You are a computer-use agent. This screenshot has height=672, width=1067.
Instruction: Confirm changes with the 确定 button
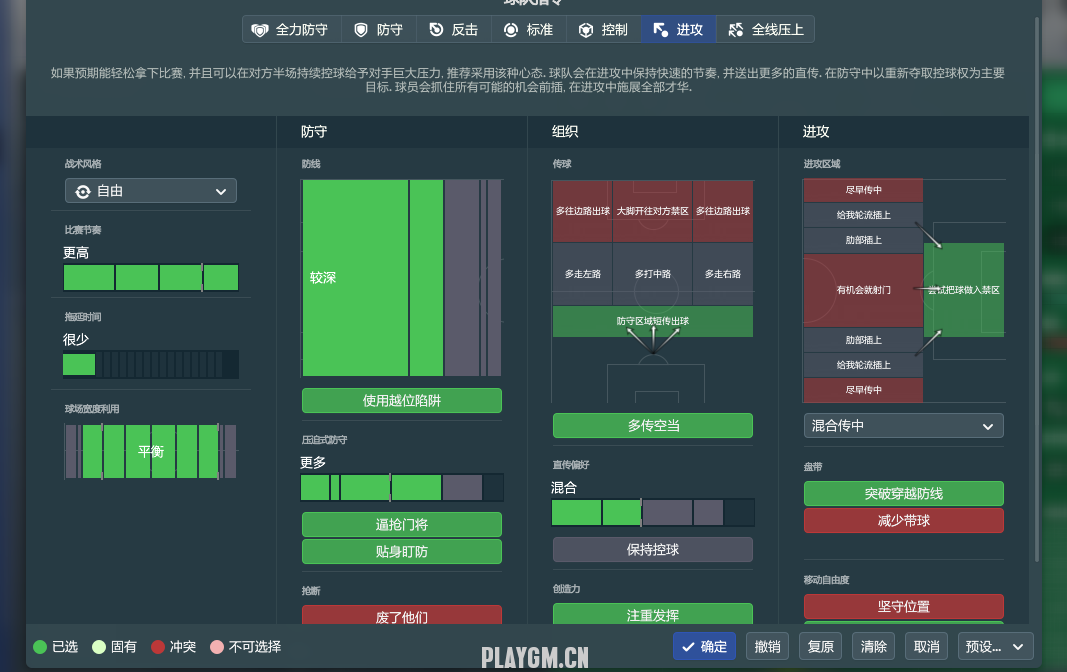pos(704,647)
